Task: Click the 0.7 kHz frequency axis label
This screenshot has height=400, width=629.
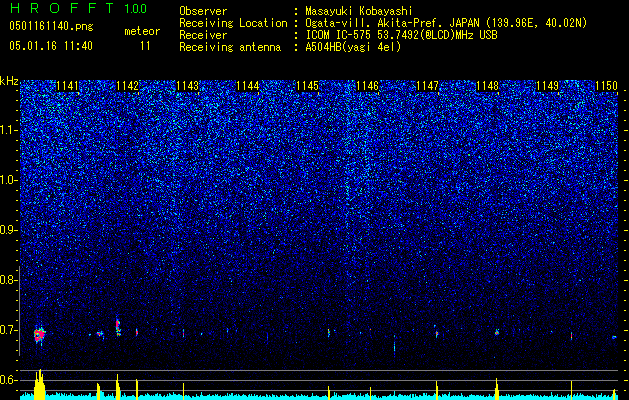Action: 8,330
